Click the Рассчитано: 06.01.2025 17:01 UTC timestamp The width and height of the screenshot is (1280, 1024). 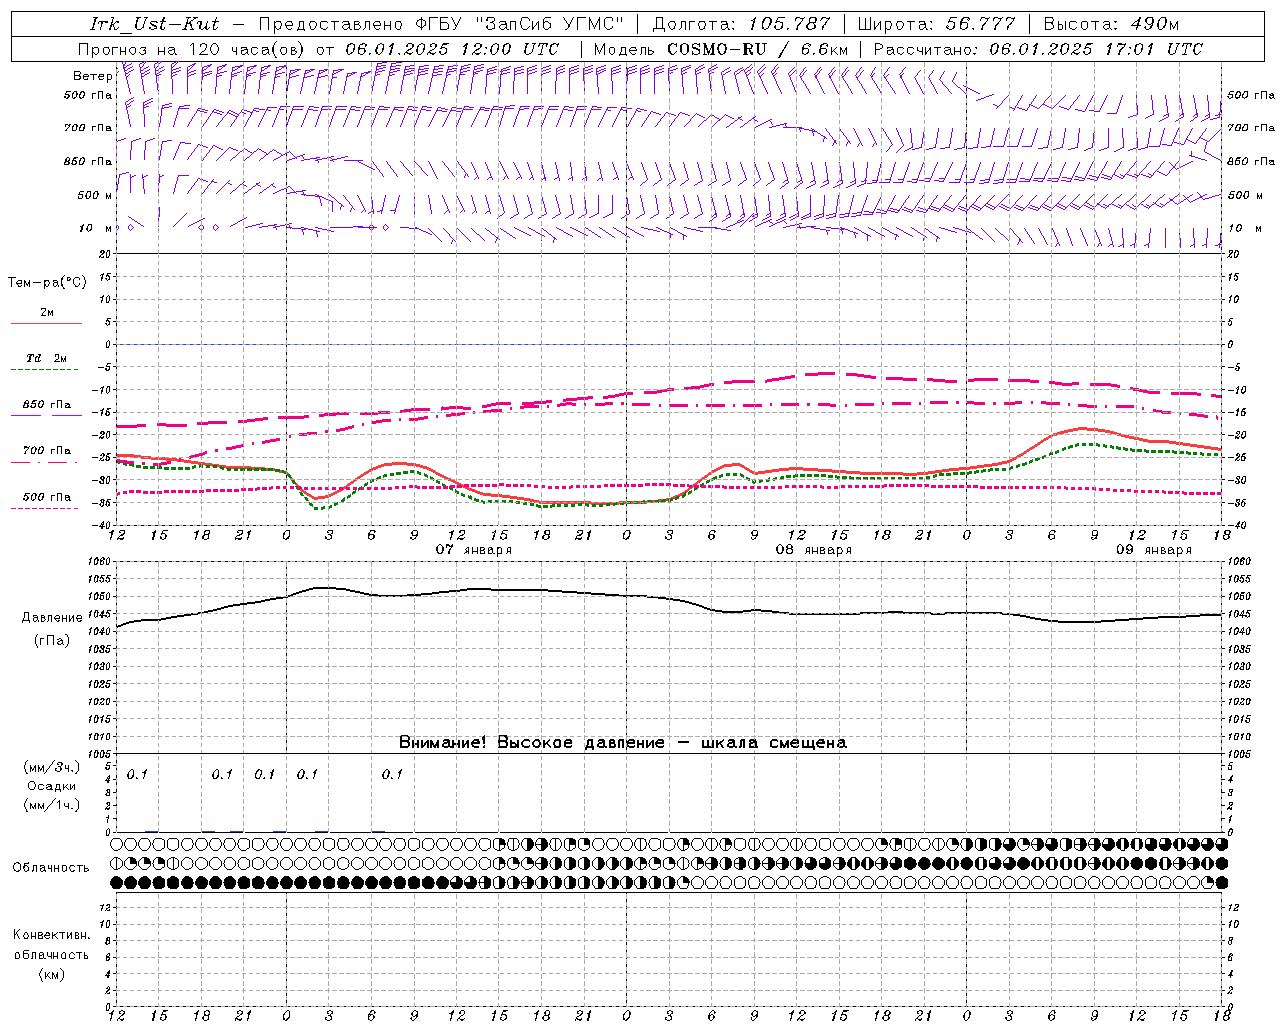coord(1038,49)
